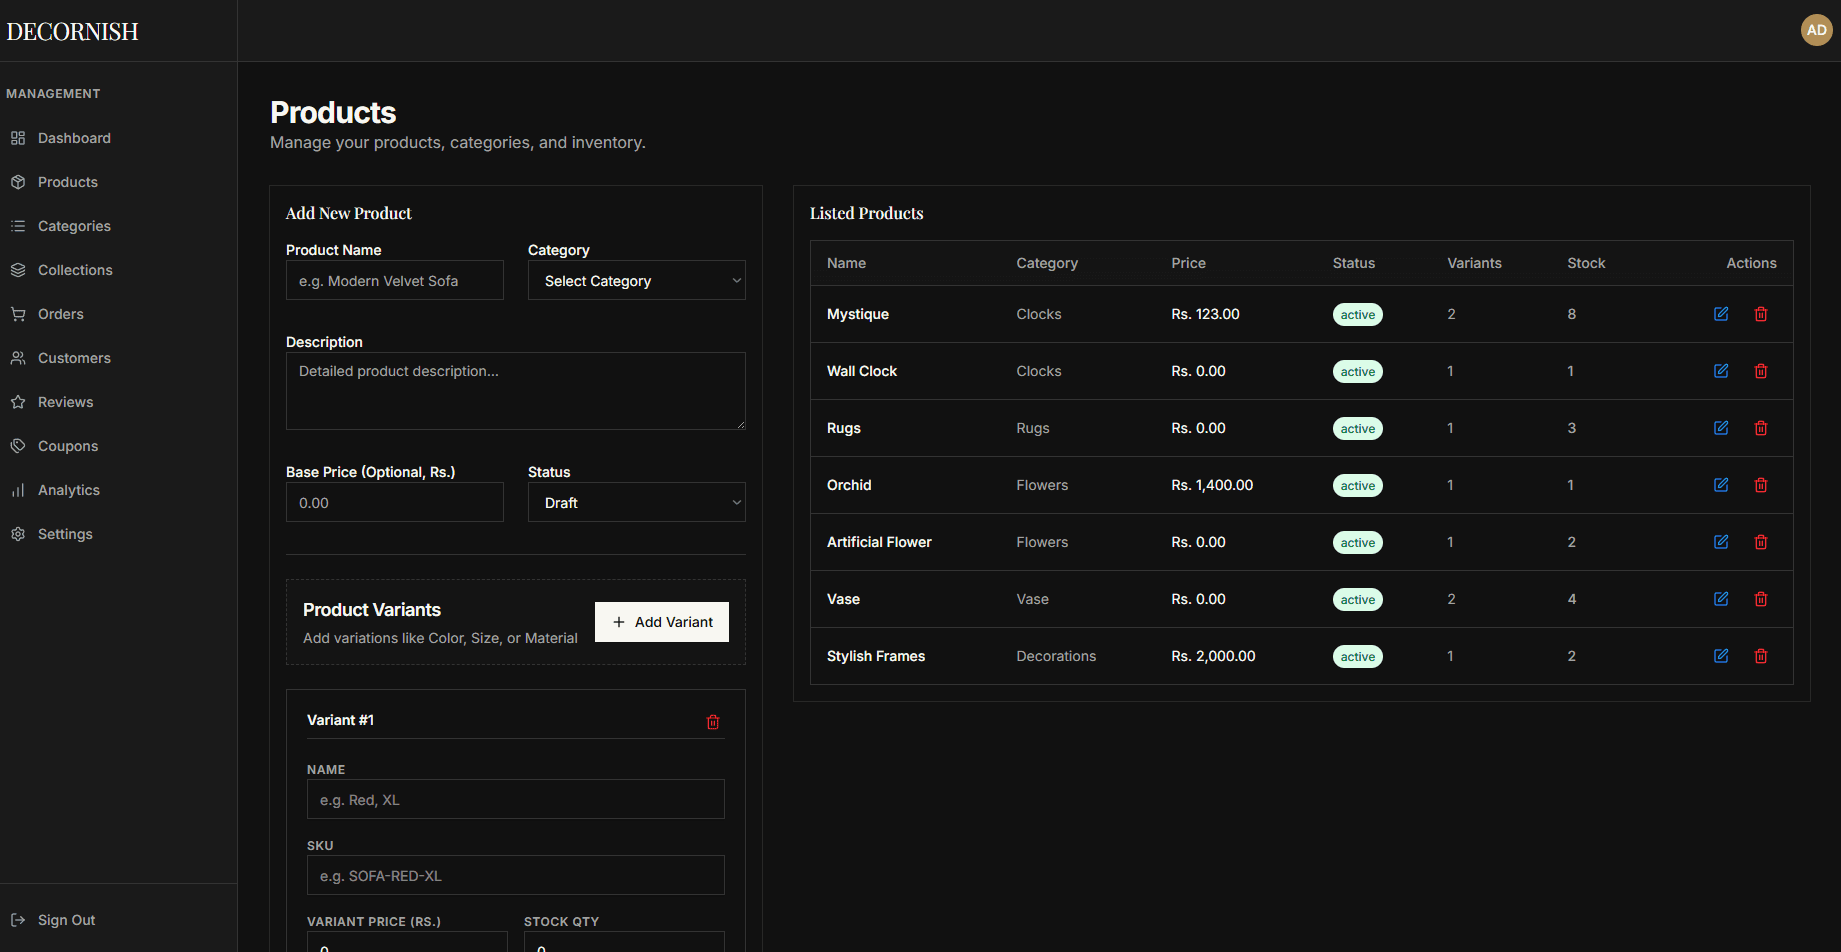
Task: Focus the Product Name field
Action: click(395, 281)
